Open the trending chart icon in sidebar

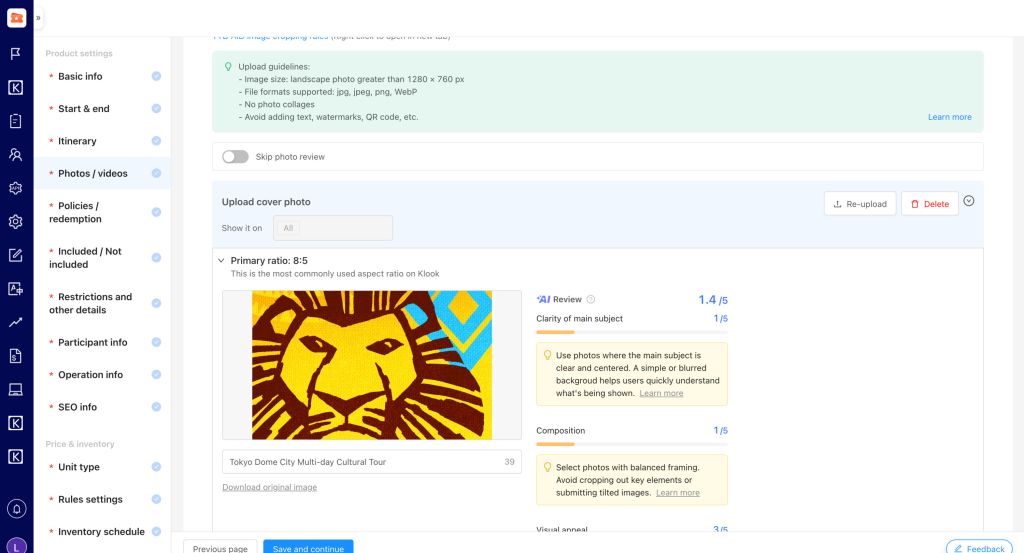16,322
